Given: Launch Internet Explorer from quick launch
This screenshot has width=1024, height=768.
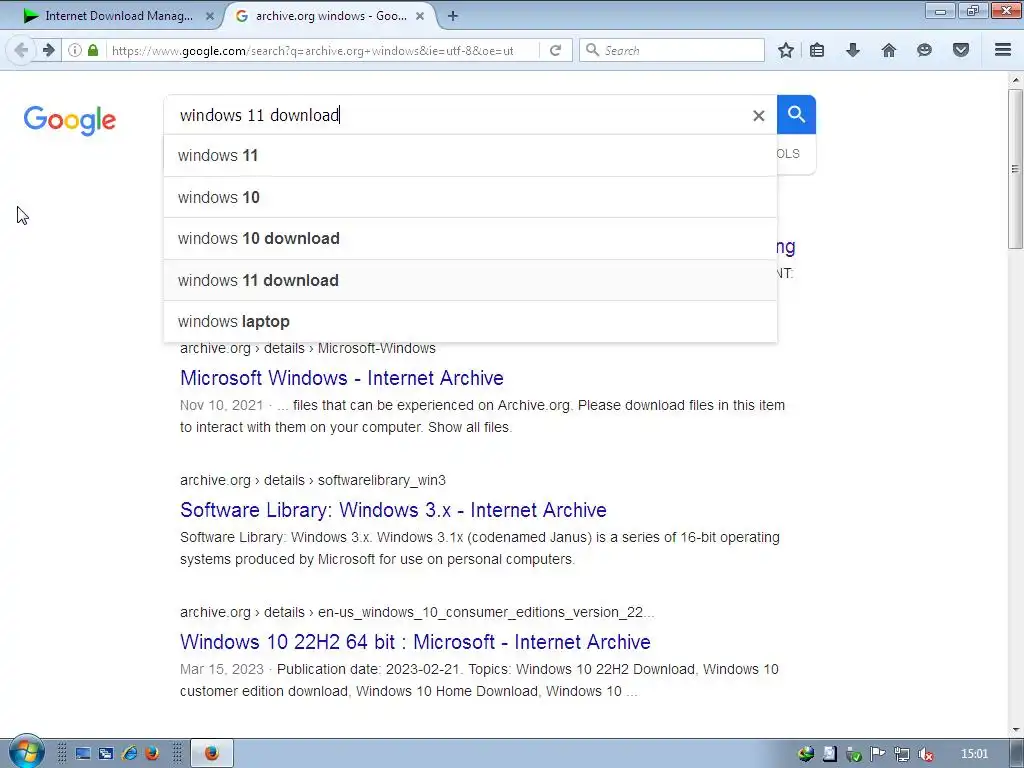Looking at the screenshot, I should 129,754.
